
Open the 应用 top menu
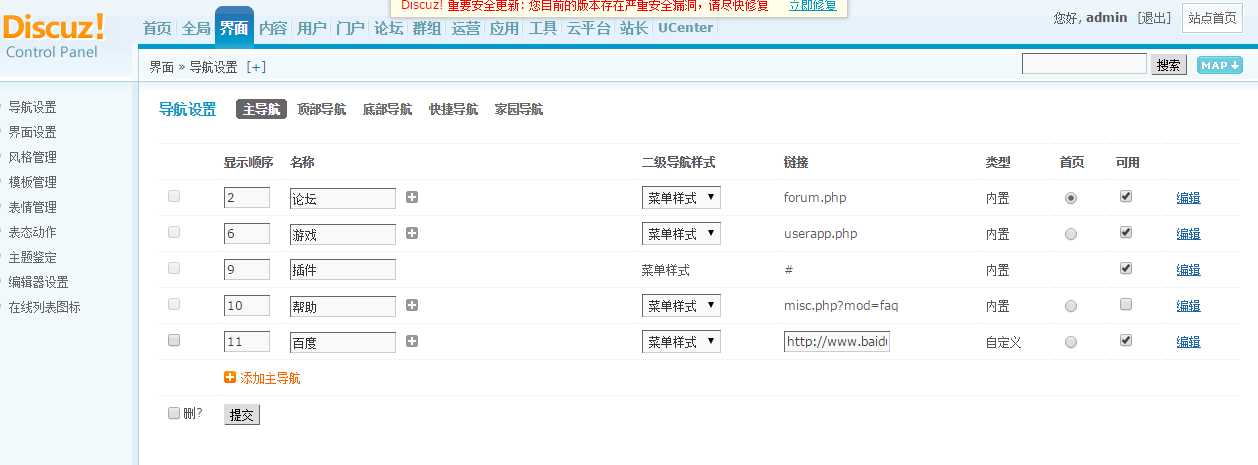point(504,28)
